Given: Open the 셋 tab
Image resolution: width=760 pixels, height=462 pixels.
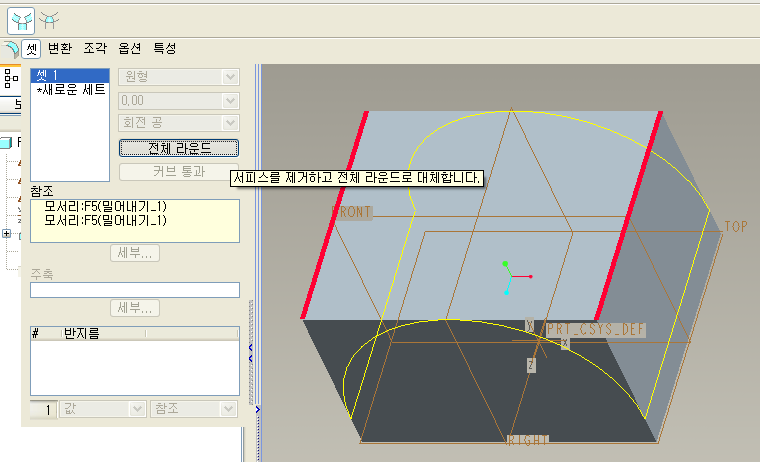Looking at the screenshot, I should (x=31, y=48).
